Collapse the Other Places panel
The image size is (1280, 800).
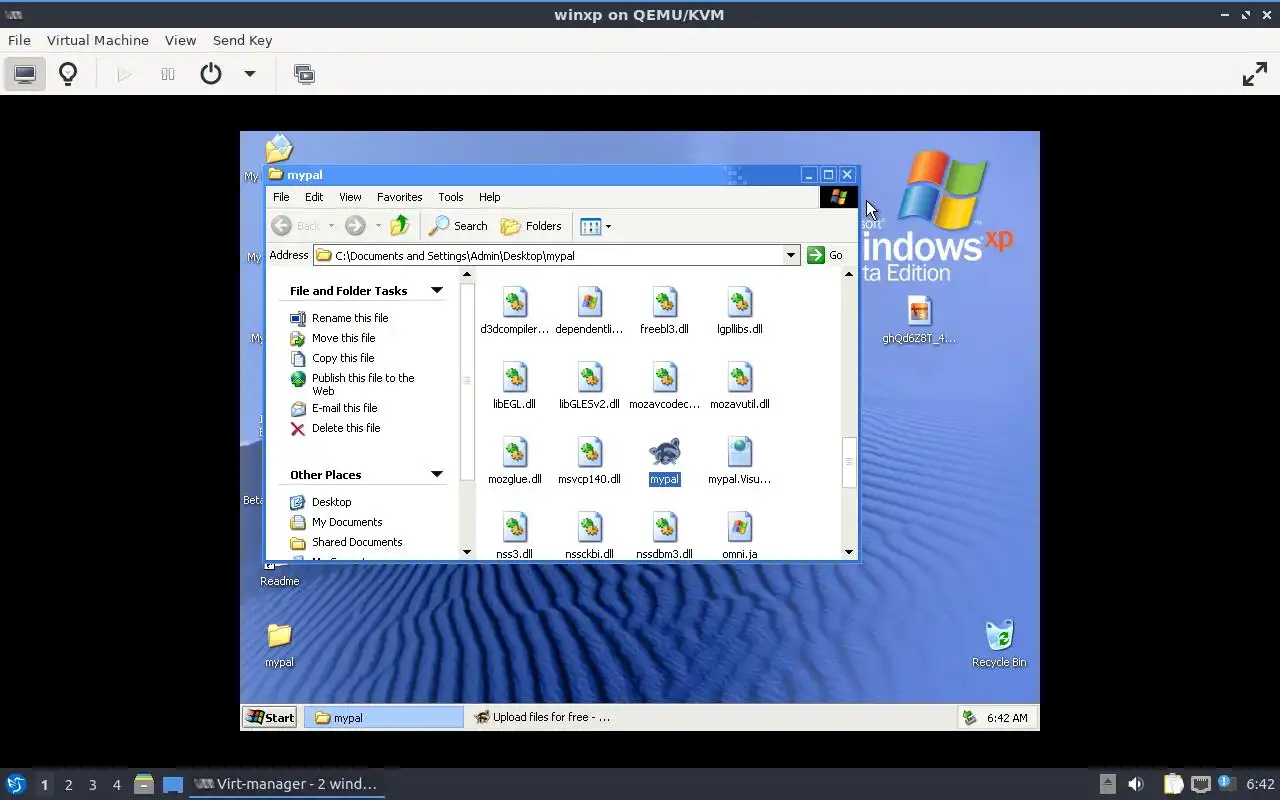tap(437, 475)
